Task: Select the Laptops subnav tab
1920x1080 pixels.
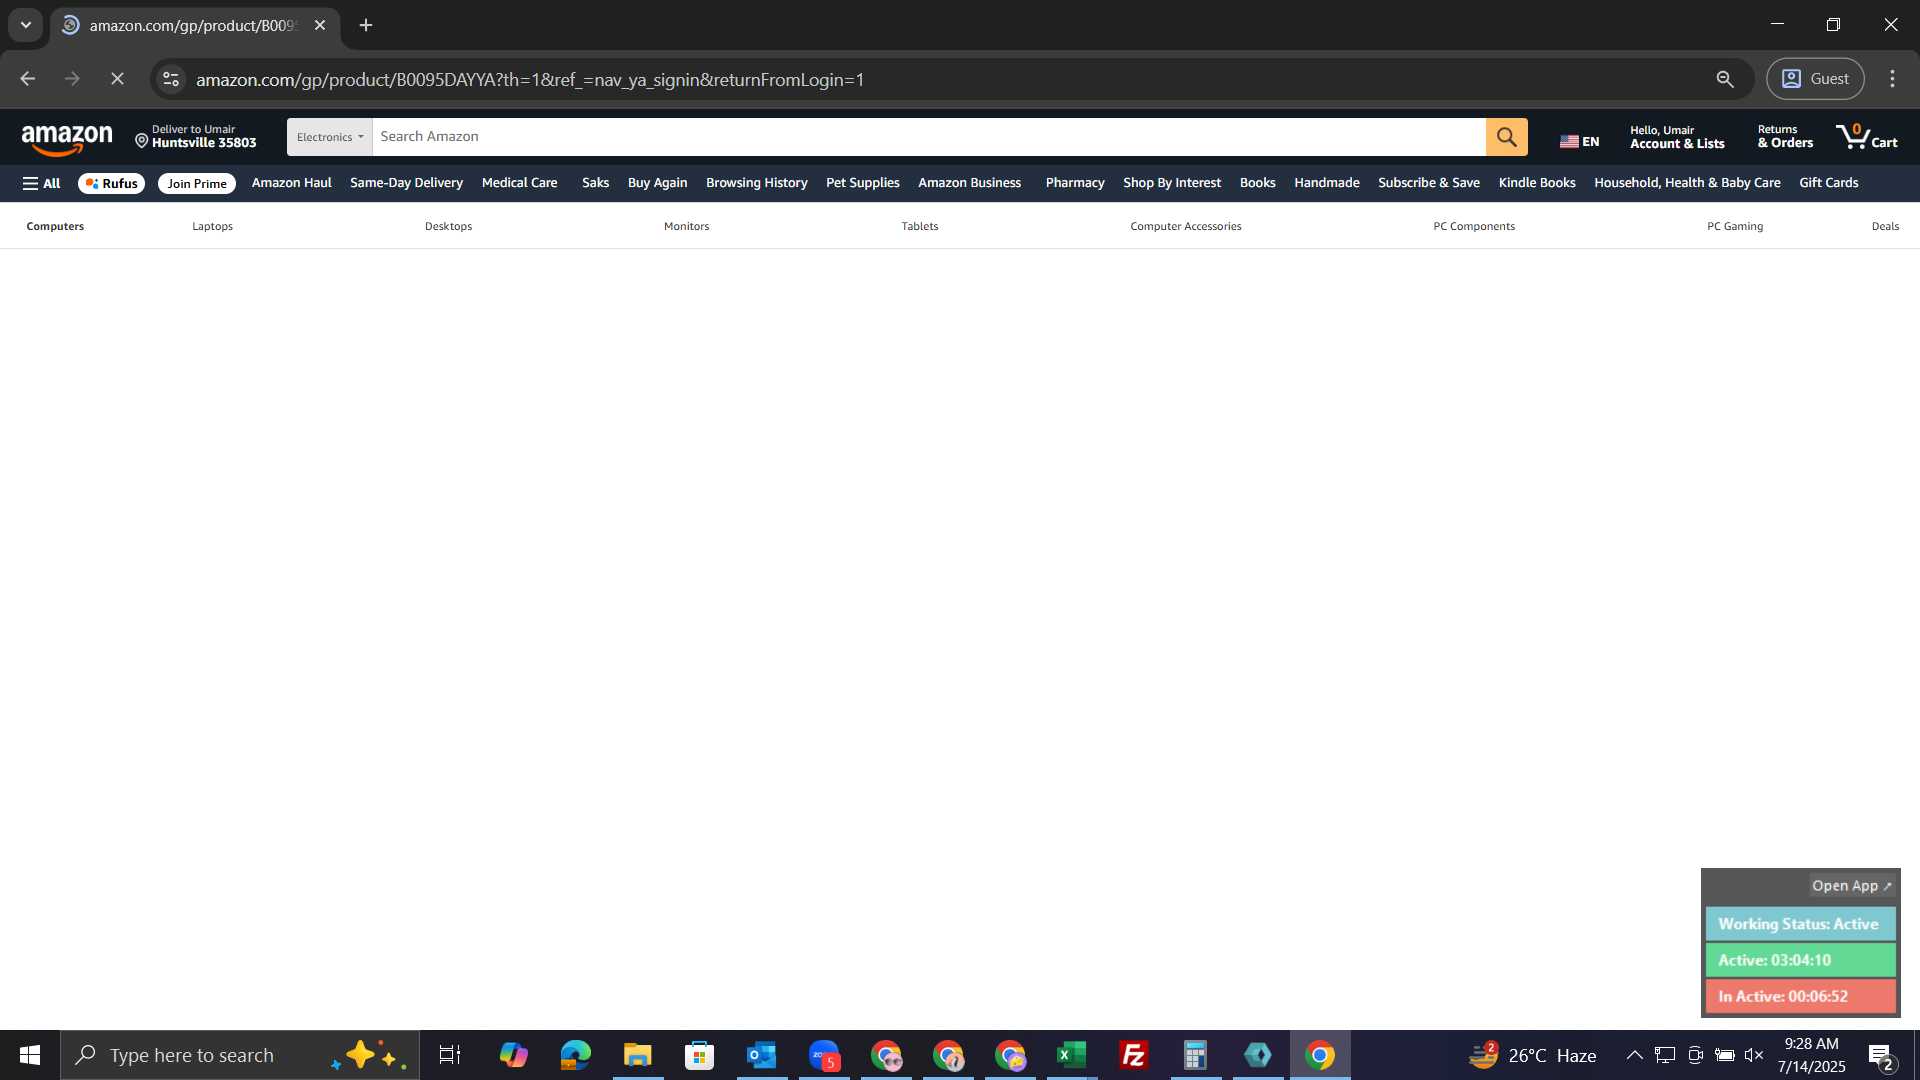Action: pyautogui.click(x=212, y=226)
